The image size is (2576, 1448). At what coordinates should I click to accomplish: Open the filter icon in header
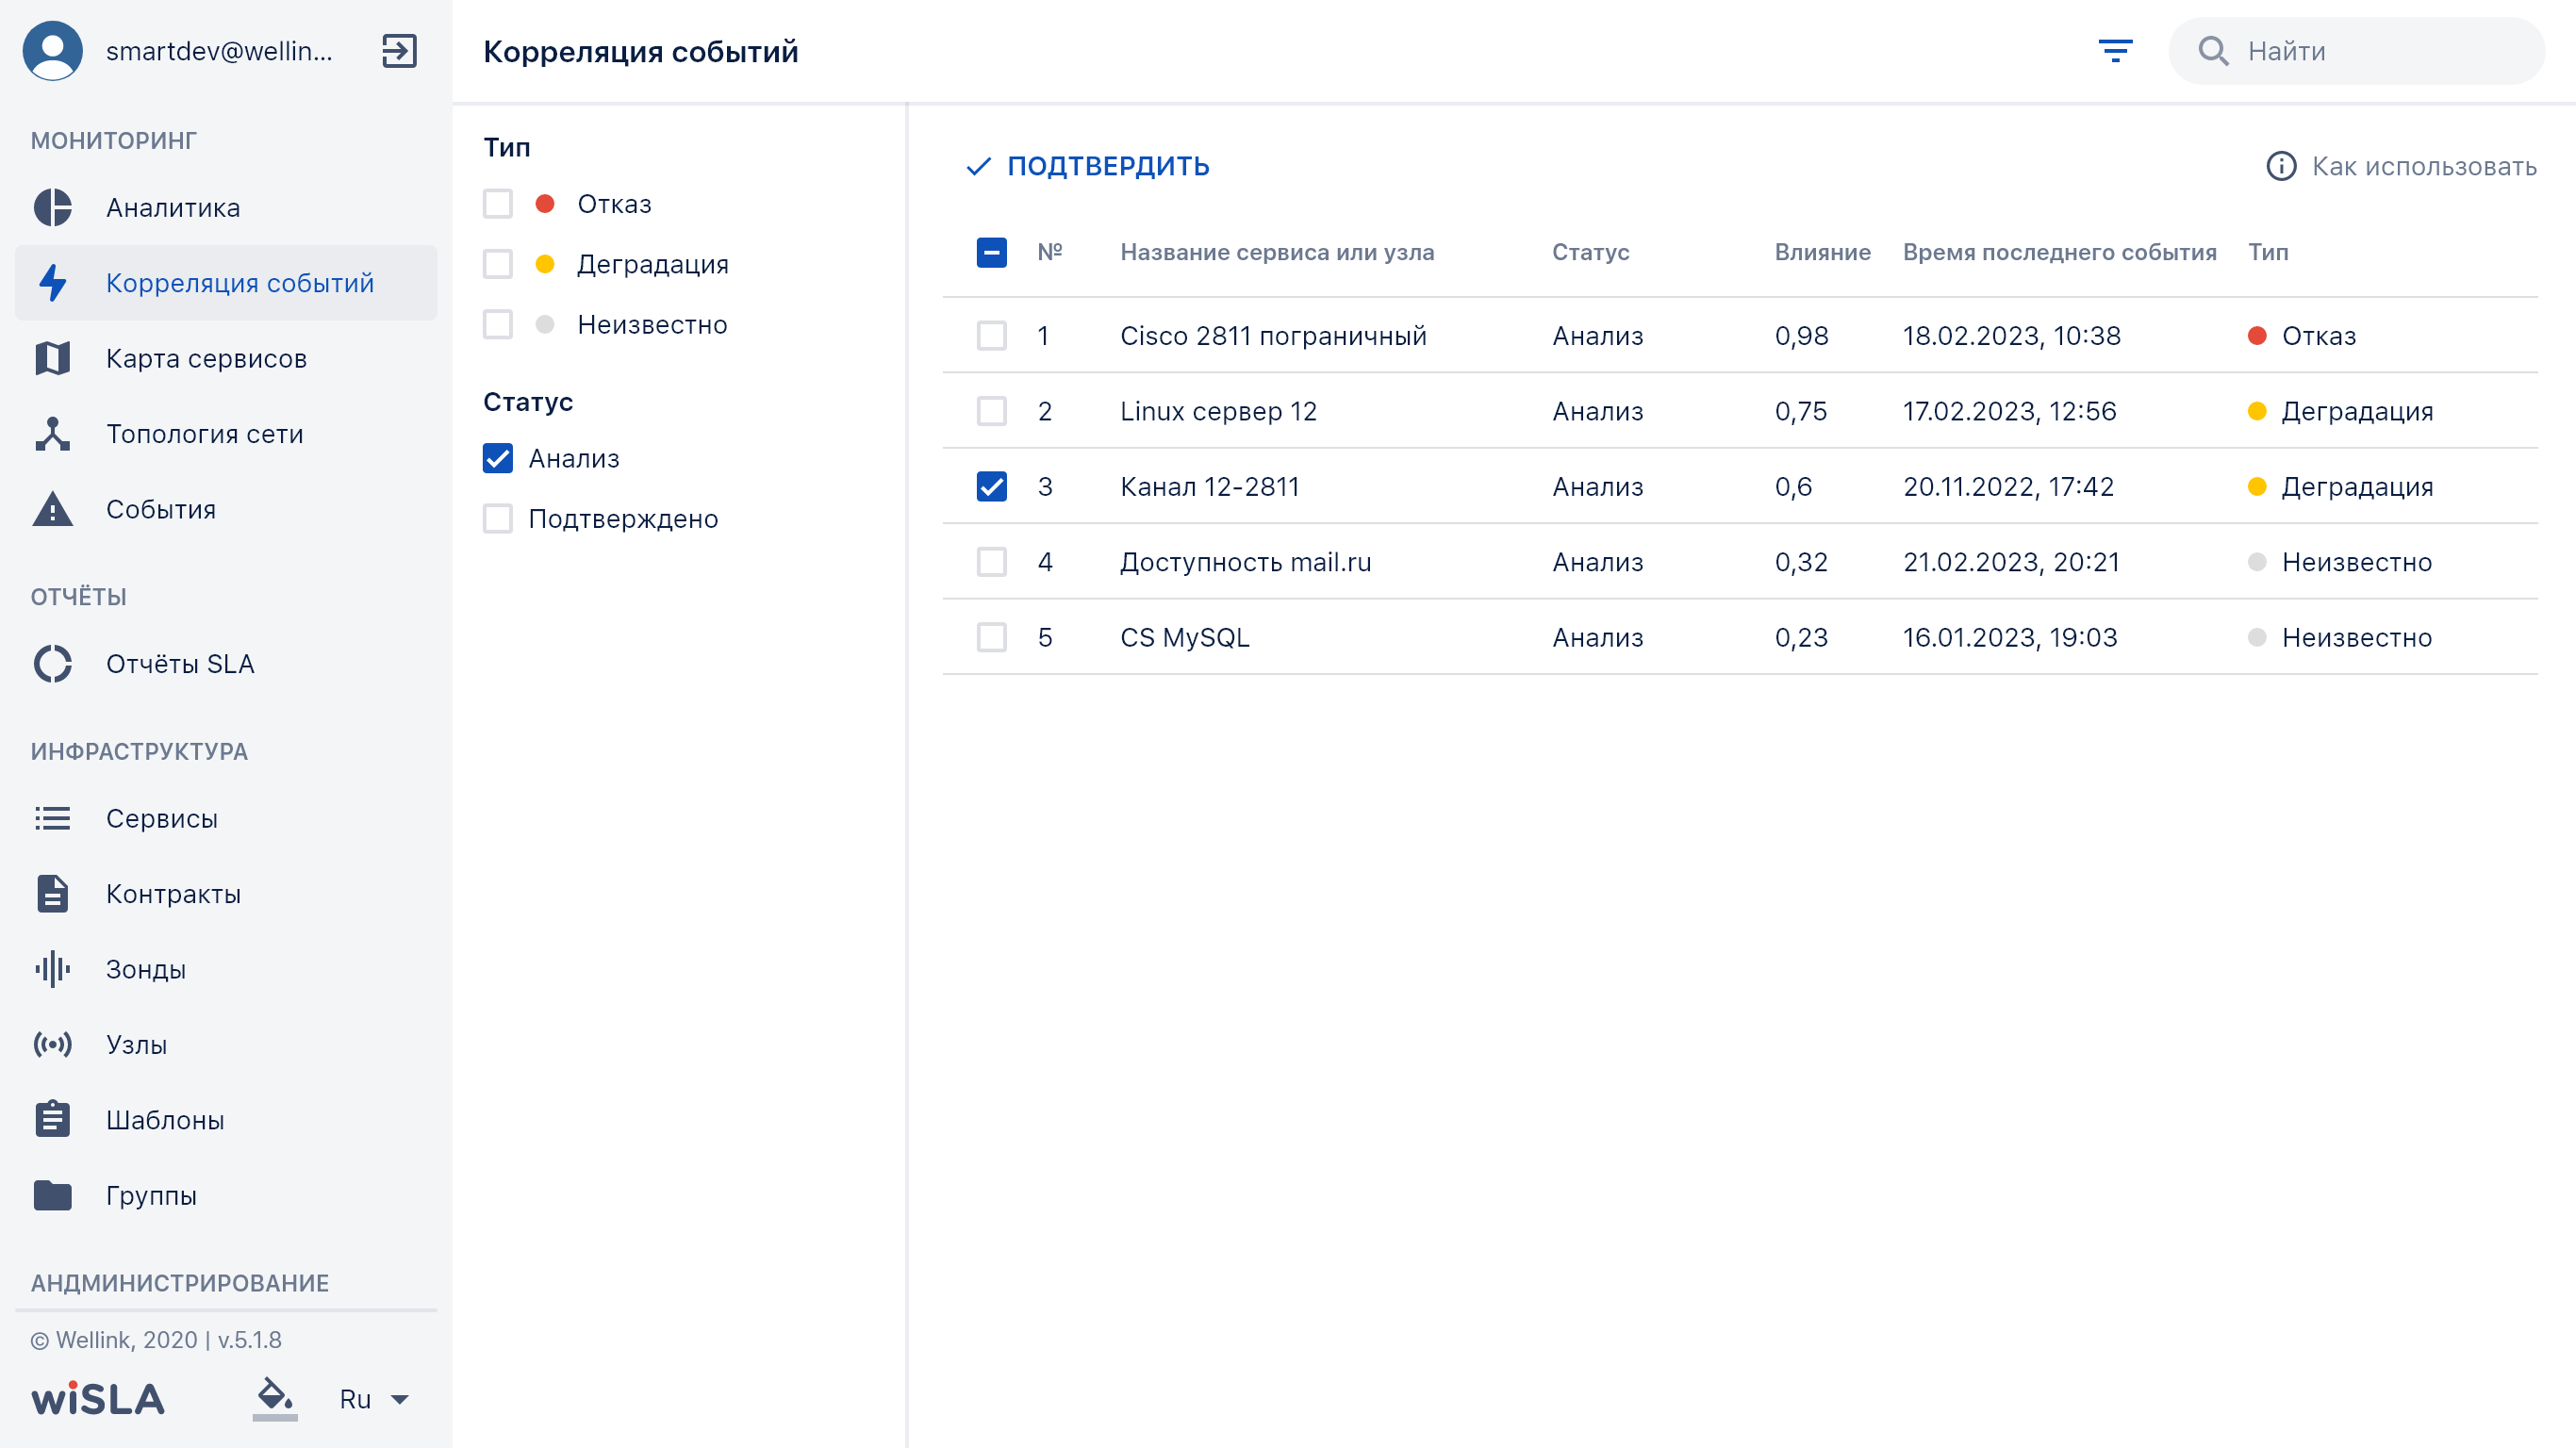2115,51
